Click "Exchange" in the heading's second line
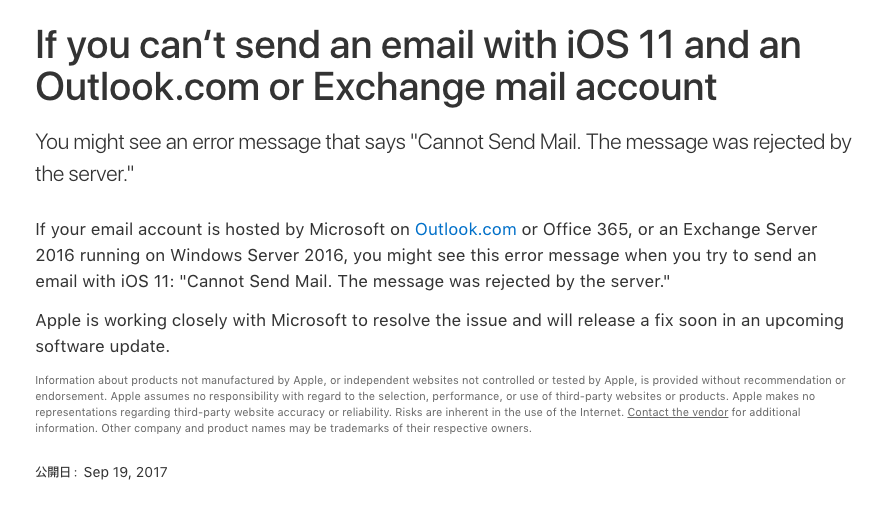 pos(399,87)
